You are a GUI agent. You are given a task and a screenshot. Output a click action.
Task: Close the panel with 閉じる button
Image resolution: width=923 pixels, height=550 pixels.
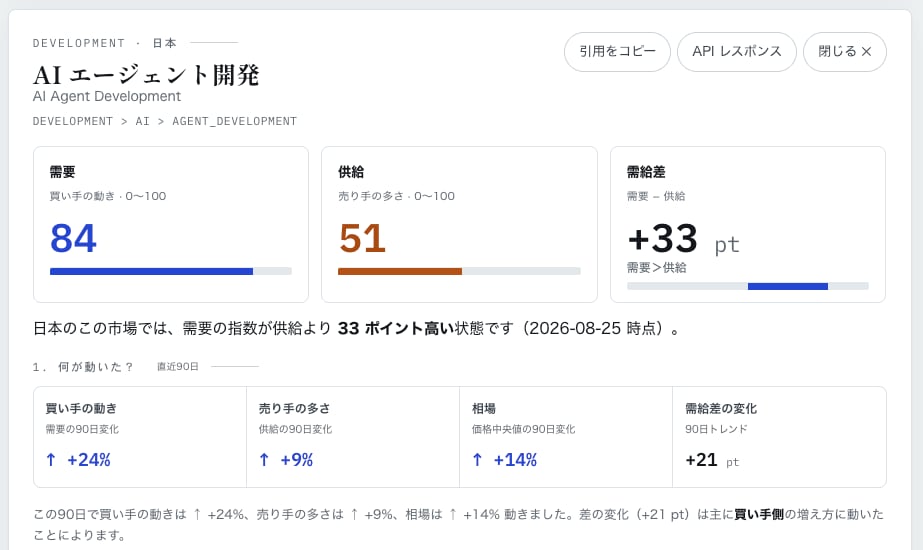pyautogui.click(x=845, y=52)
